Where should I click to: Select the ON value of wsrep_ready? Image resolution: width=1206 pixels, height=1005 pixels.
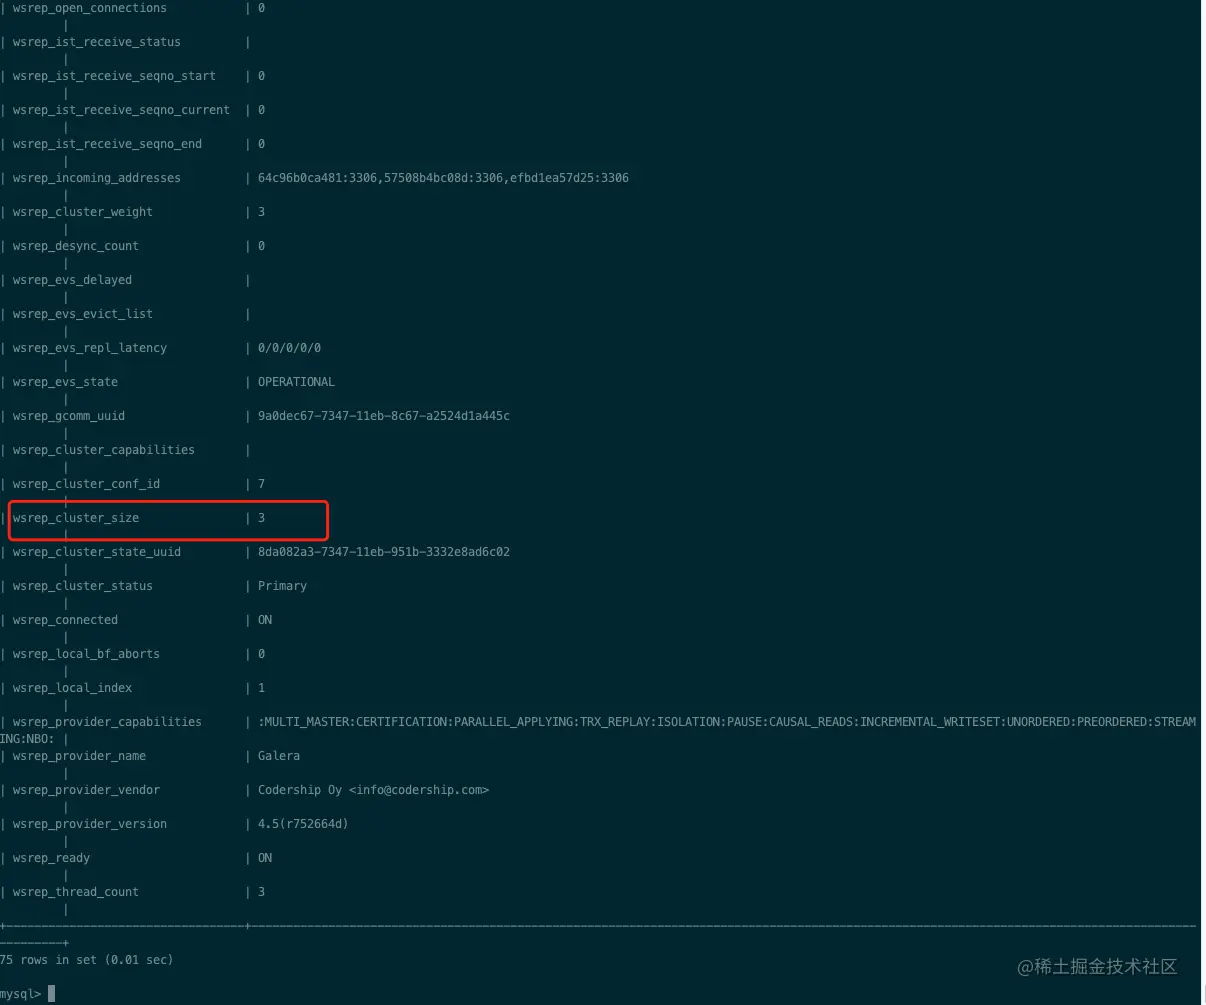click(265, 858)
